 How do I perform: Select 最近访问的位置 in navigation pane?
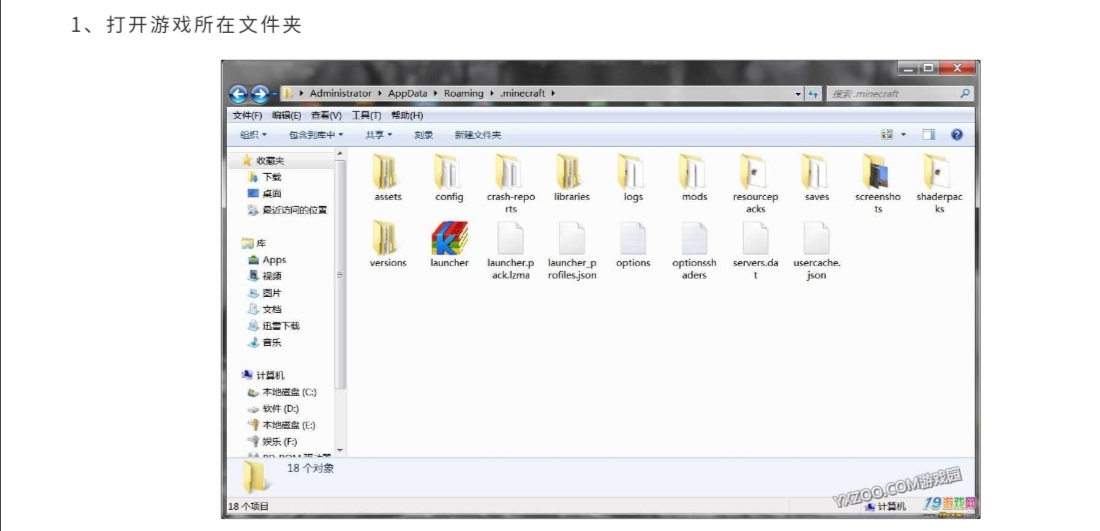pyautogui.click(x=287, y=210)
